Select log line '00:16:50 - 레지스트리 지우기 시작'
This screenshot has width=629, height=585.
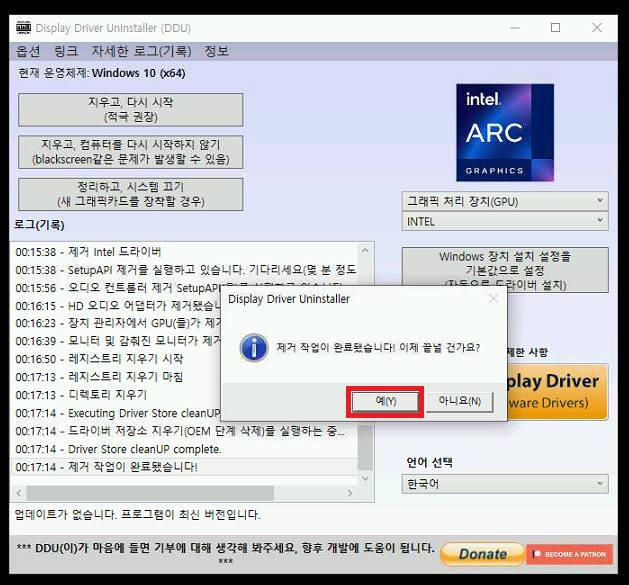click(116, 359)
